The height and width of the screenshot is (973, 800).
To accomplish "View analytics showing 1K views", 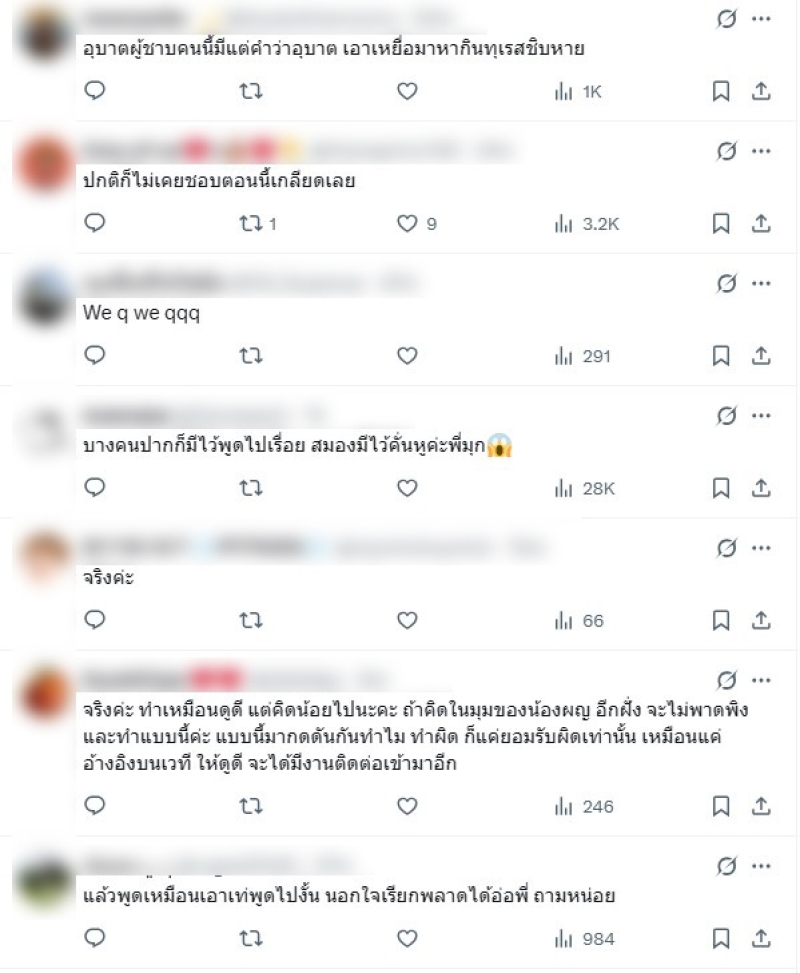I will tap(578, 92).
